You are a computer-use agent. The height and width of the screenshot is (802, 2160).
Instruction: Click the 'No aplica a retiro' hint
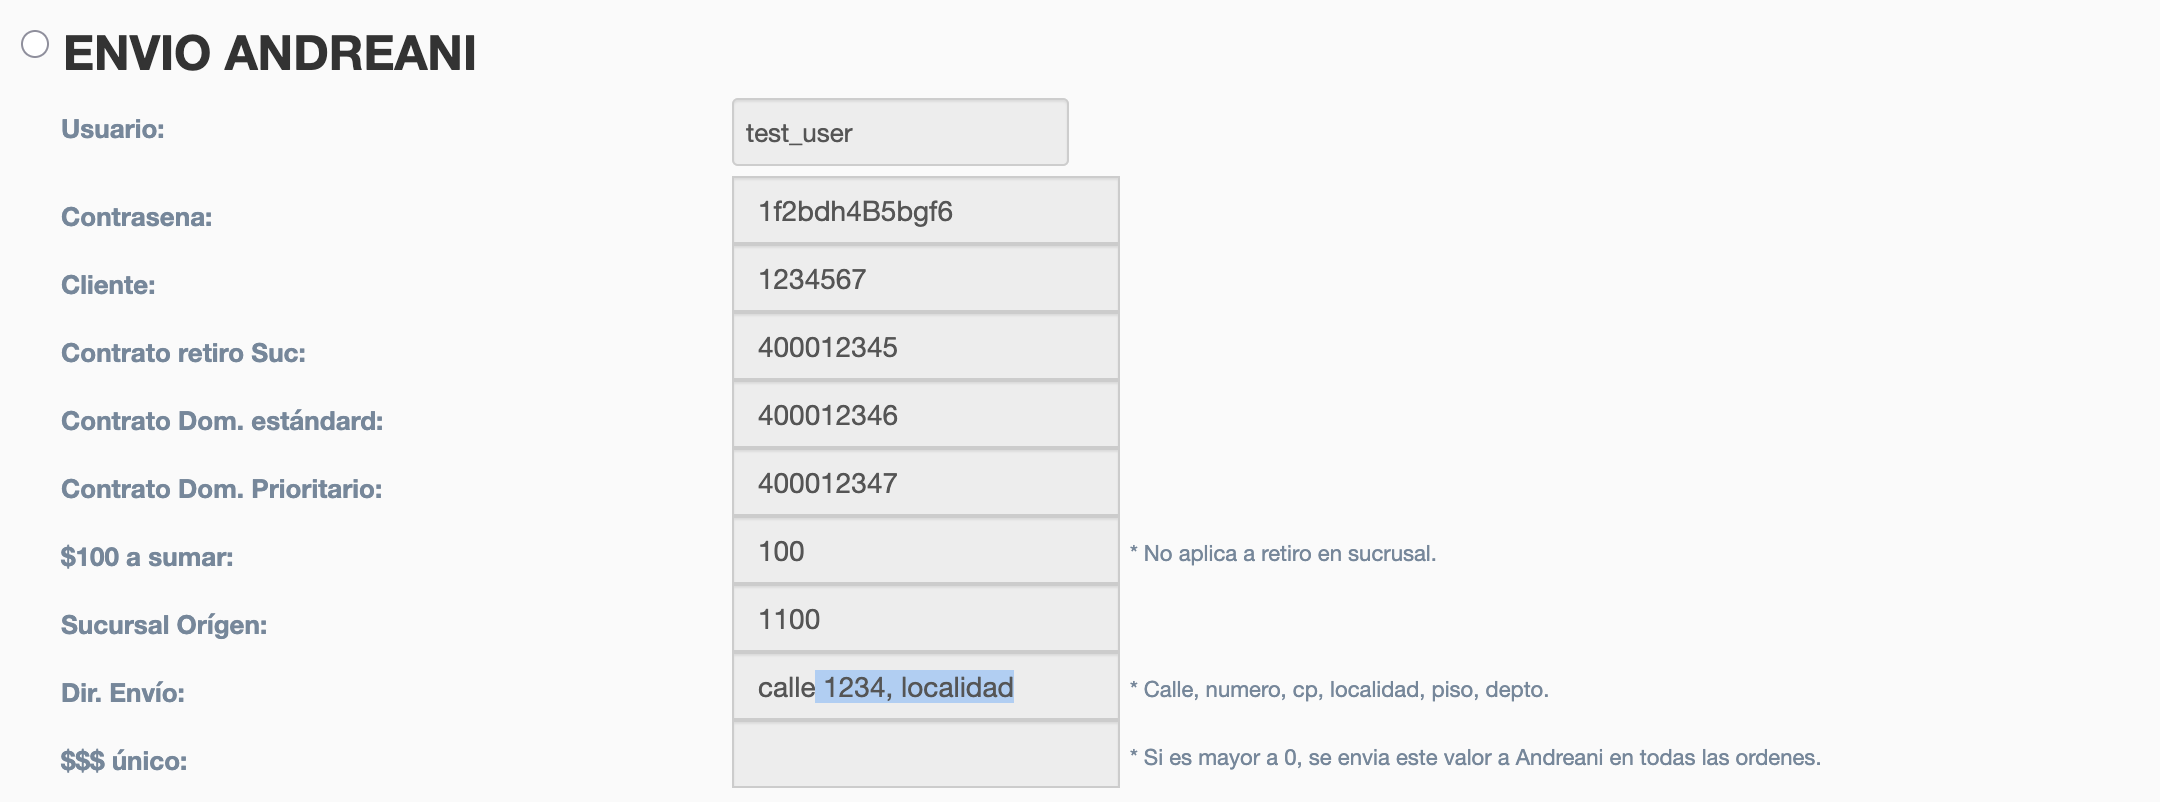pyautogui.click(x=1283, y=553)
